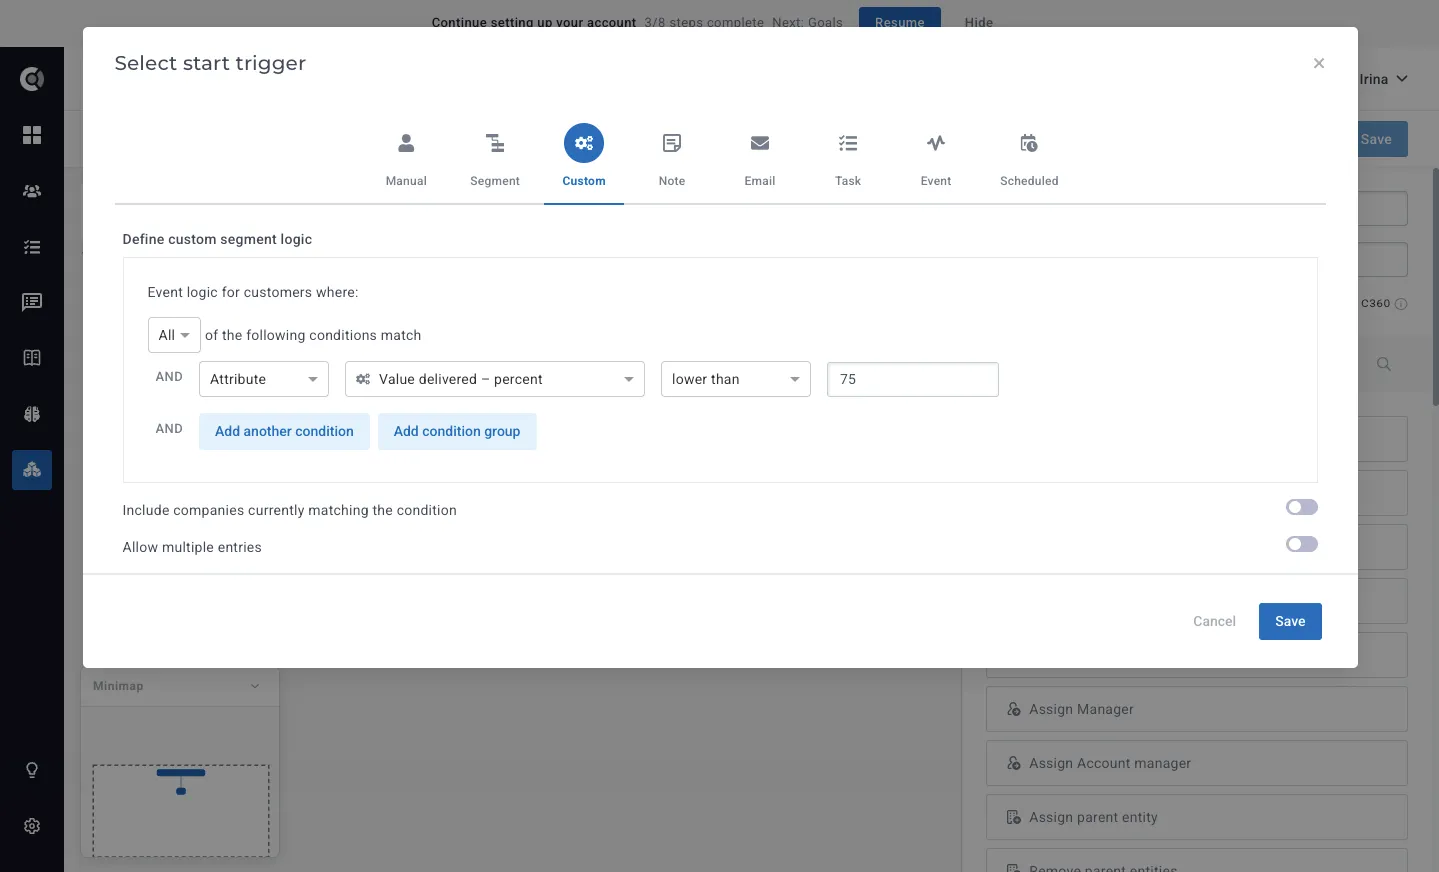Choose the Segment trigger icon
Viewport: 1439px width, 872px height.
[495, 143]
